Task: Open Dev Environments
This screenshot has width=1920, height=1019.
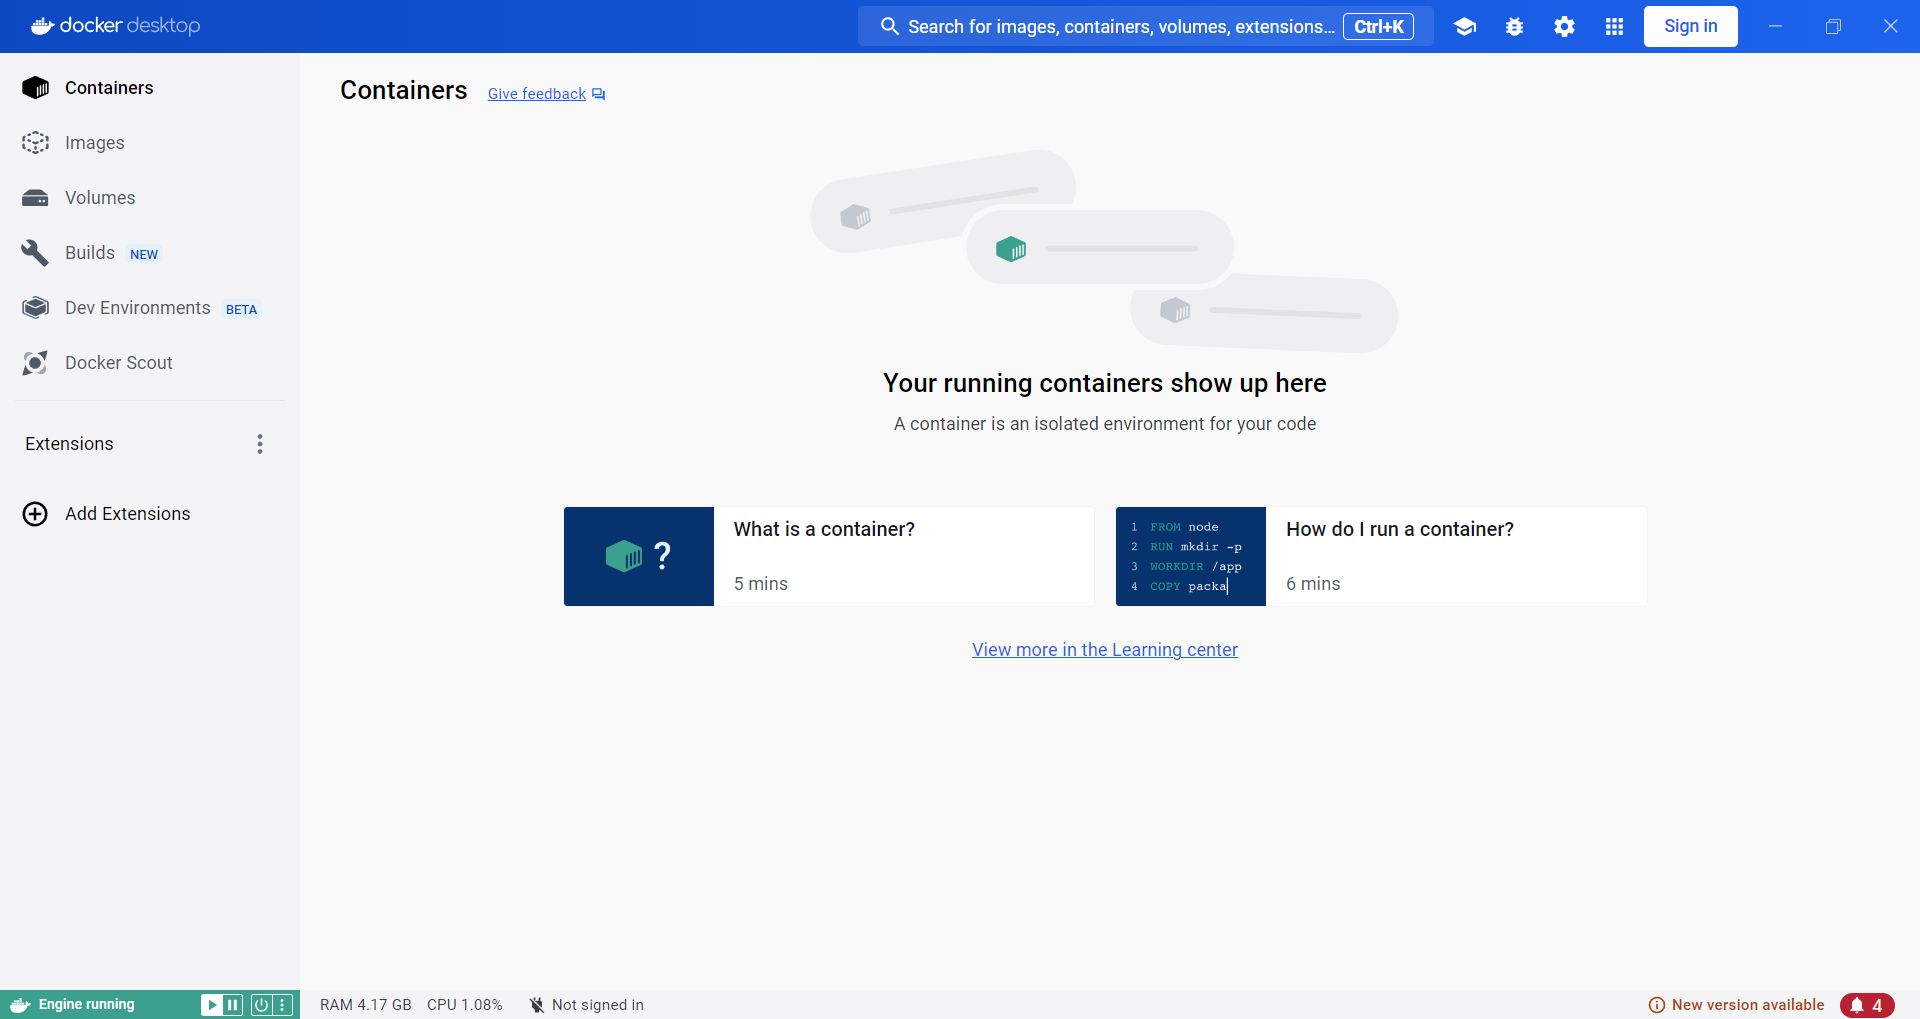Action: tap(136, 307)
